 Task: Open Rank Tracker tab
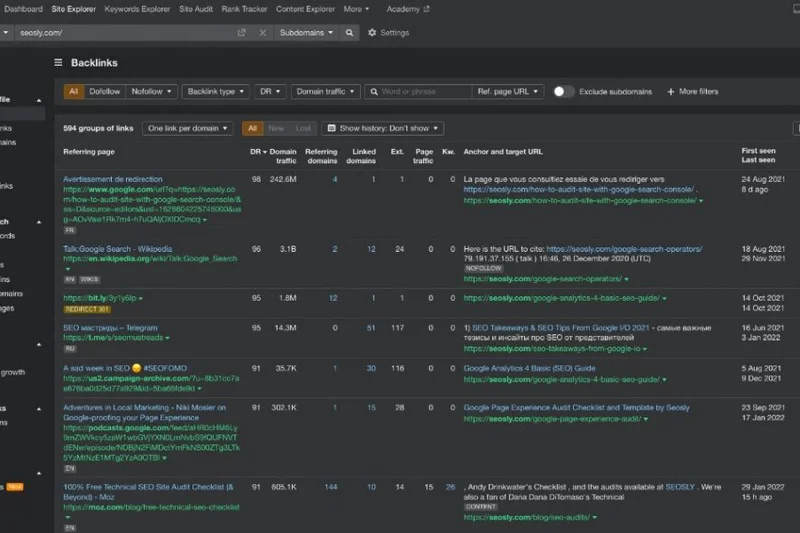pos(244,9)
